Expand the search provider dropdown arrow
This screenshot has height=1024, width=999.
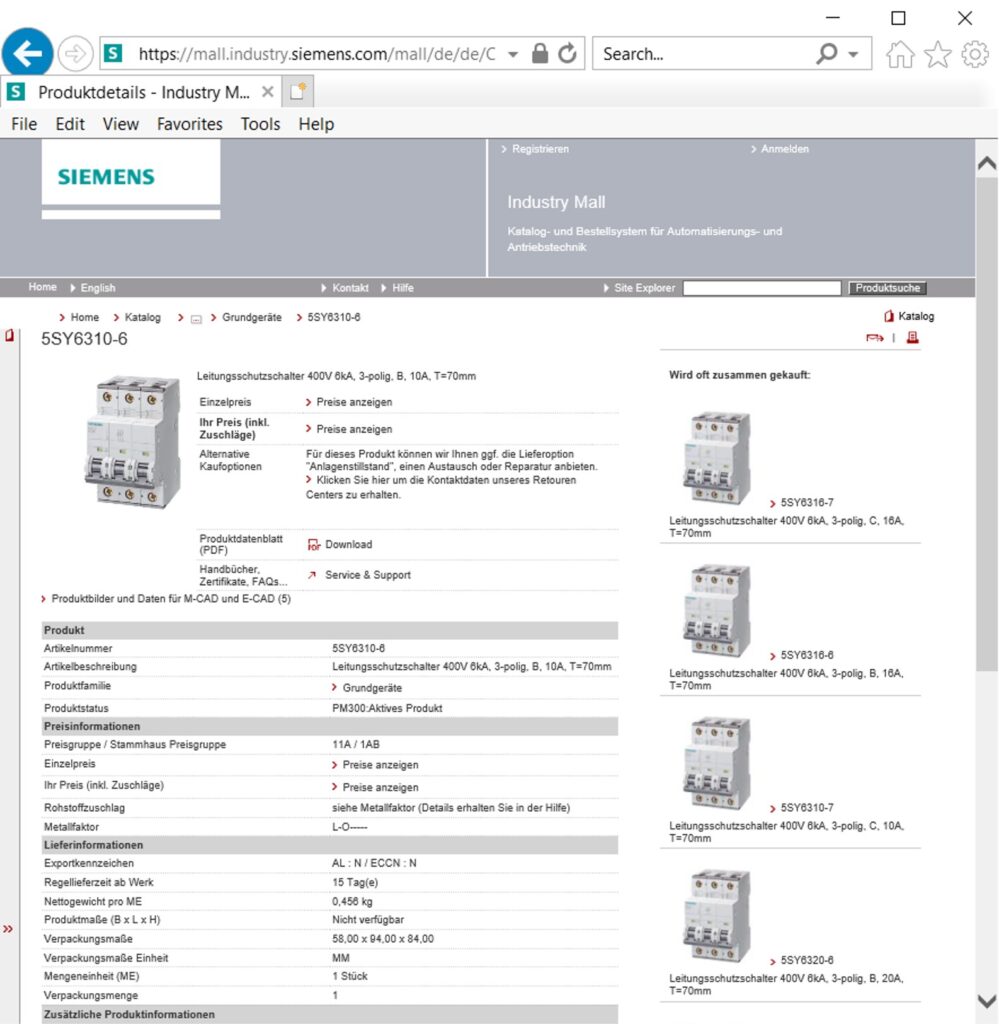(853, 55)
